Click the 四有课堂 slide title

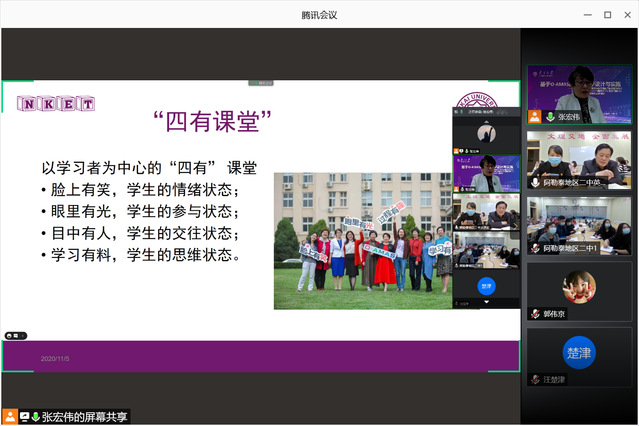(x=213, y=121)
